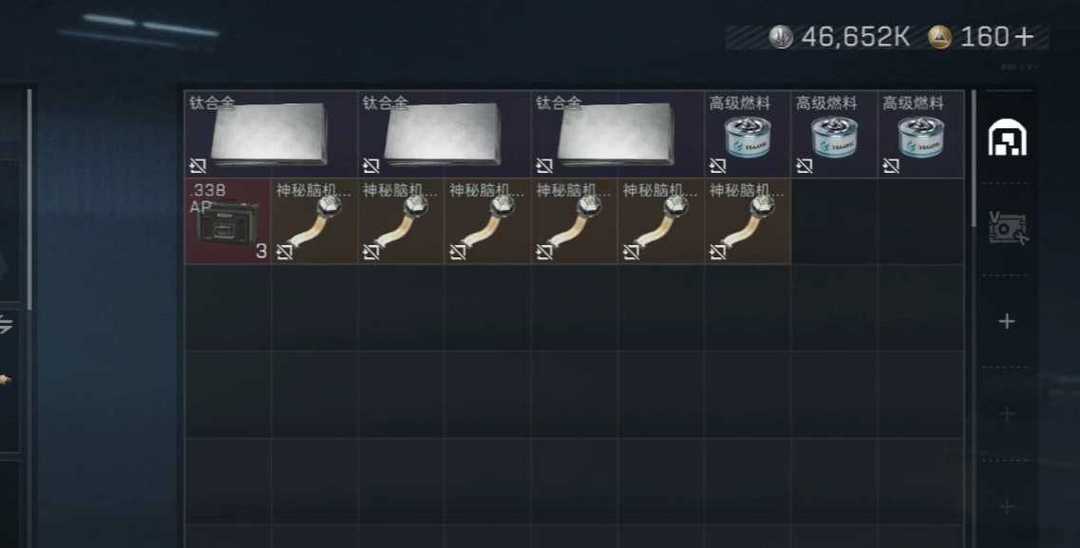Click bound marker on middle fuel can

pos(804,166)
